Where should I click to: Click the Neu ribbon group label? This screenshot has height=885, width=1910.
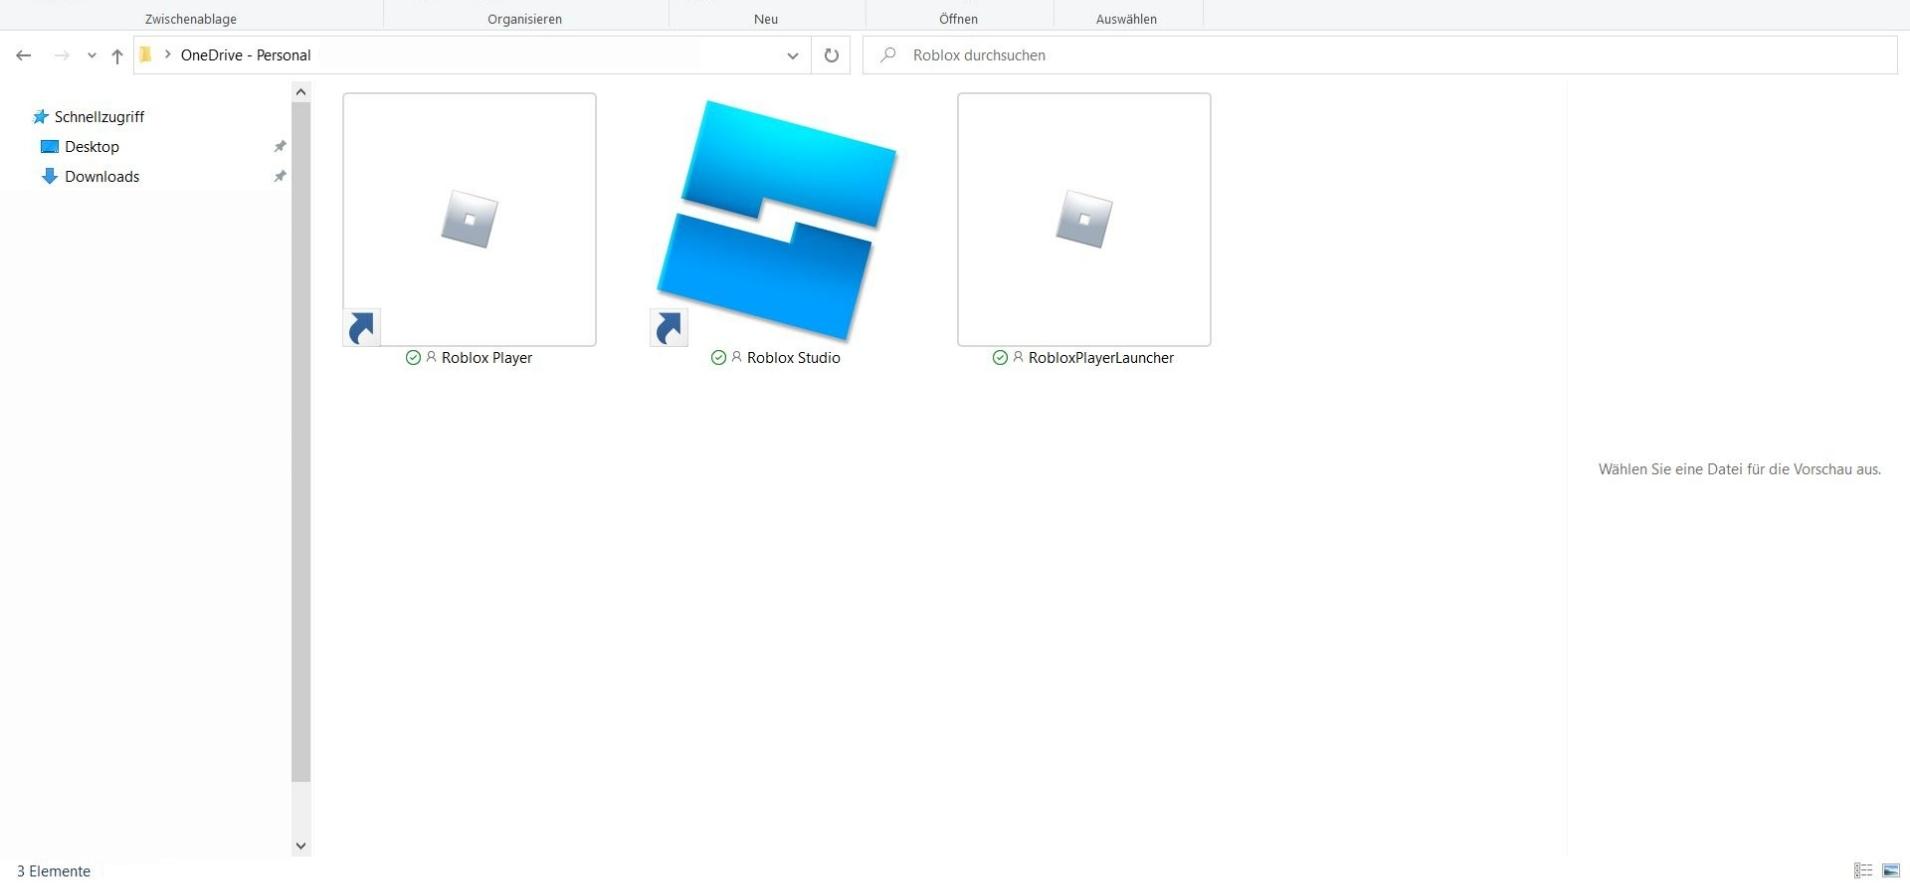tap(766, 19)
